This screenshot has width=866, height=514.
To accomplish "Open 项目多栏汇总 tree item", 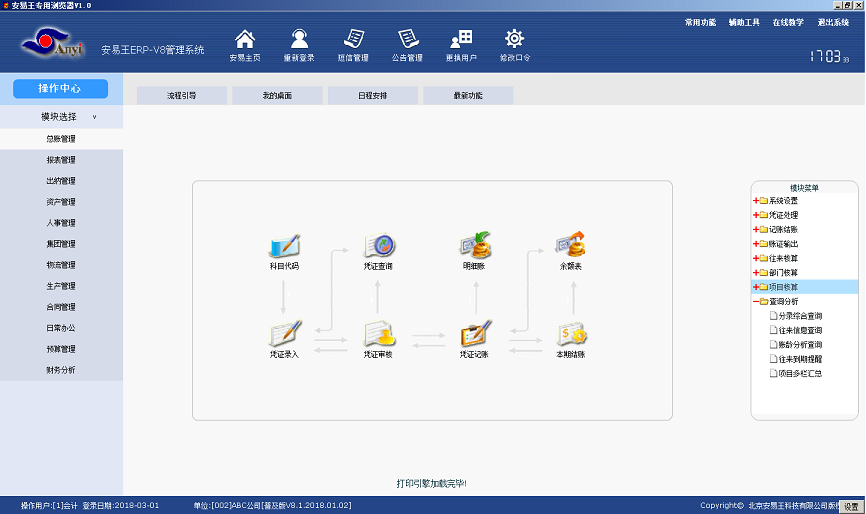I will (x=796, y=373).
